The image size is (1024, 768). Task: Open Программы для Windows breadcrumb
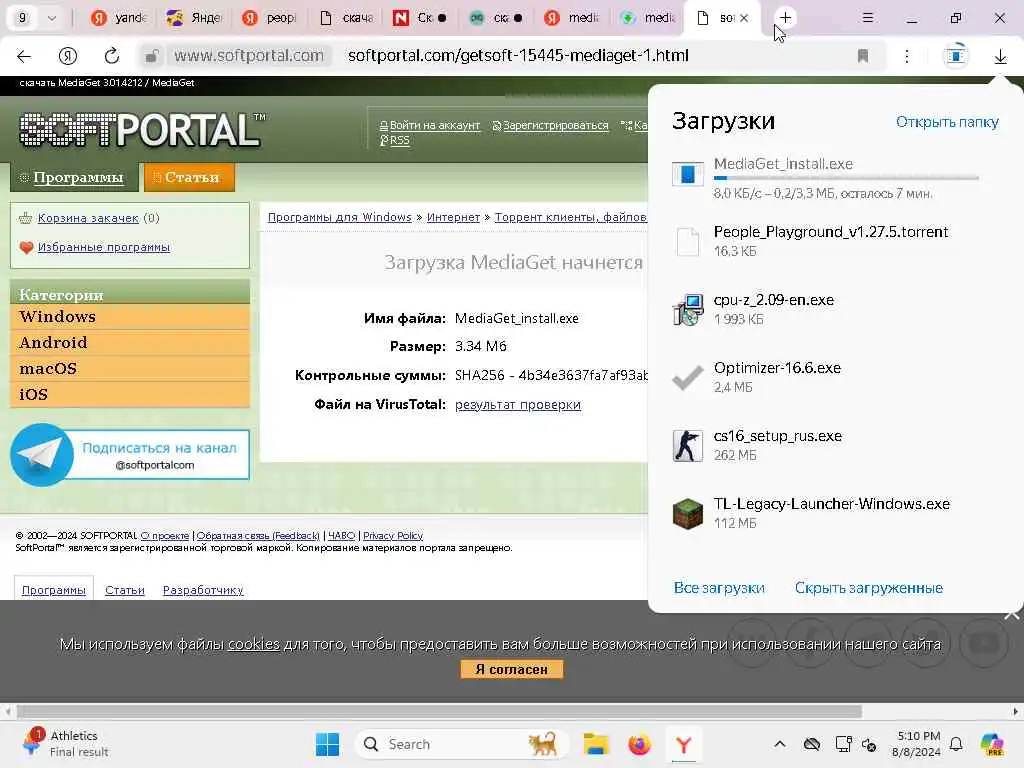(x=340, y=217)
